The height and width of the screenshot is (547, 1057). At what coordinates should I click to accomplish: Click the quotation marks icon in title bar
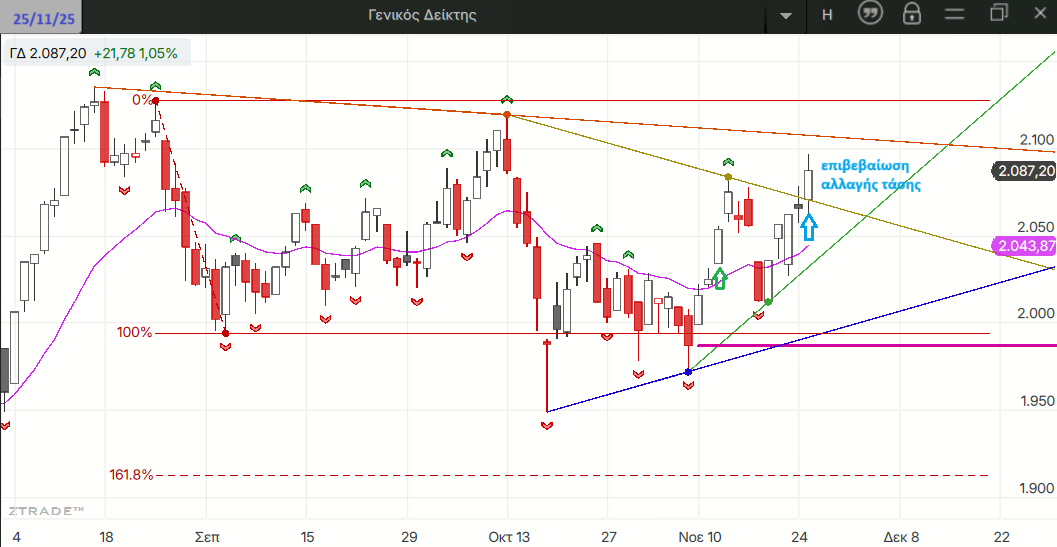(870, 13)
